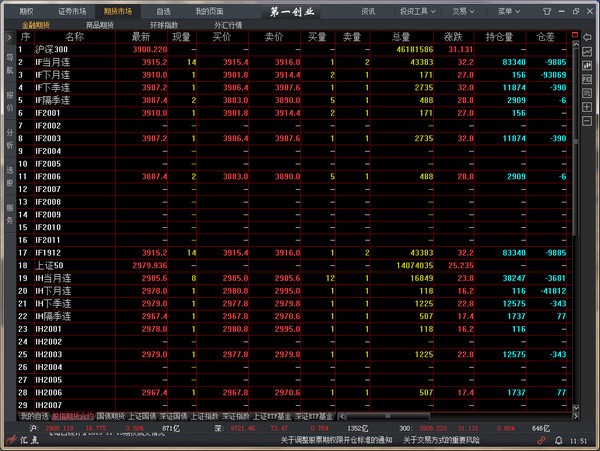
Task: Open news link 关于交易方式的重要风险
Action: [x=442, y=441]
